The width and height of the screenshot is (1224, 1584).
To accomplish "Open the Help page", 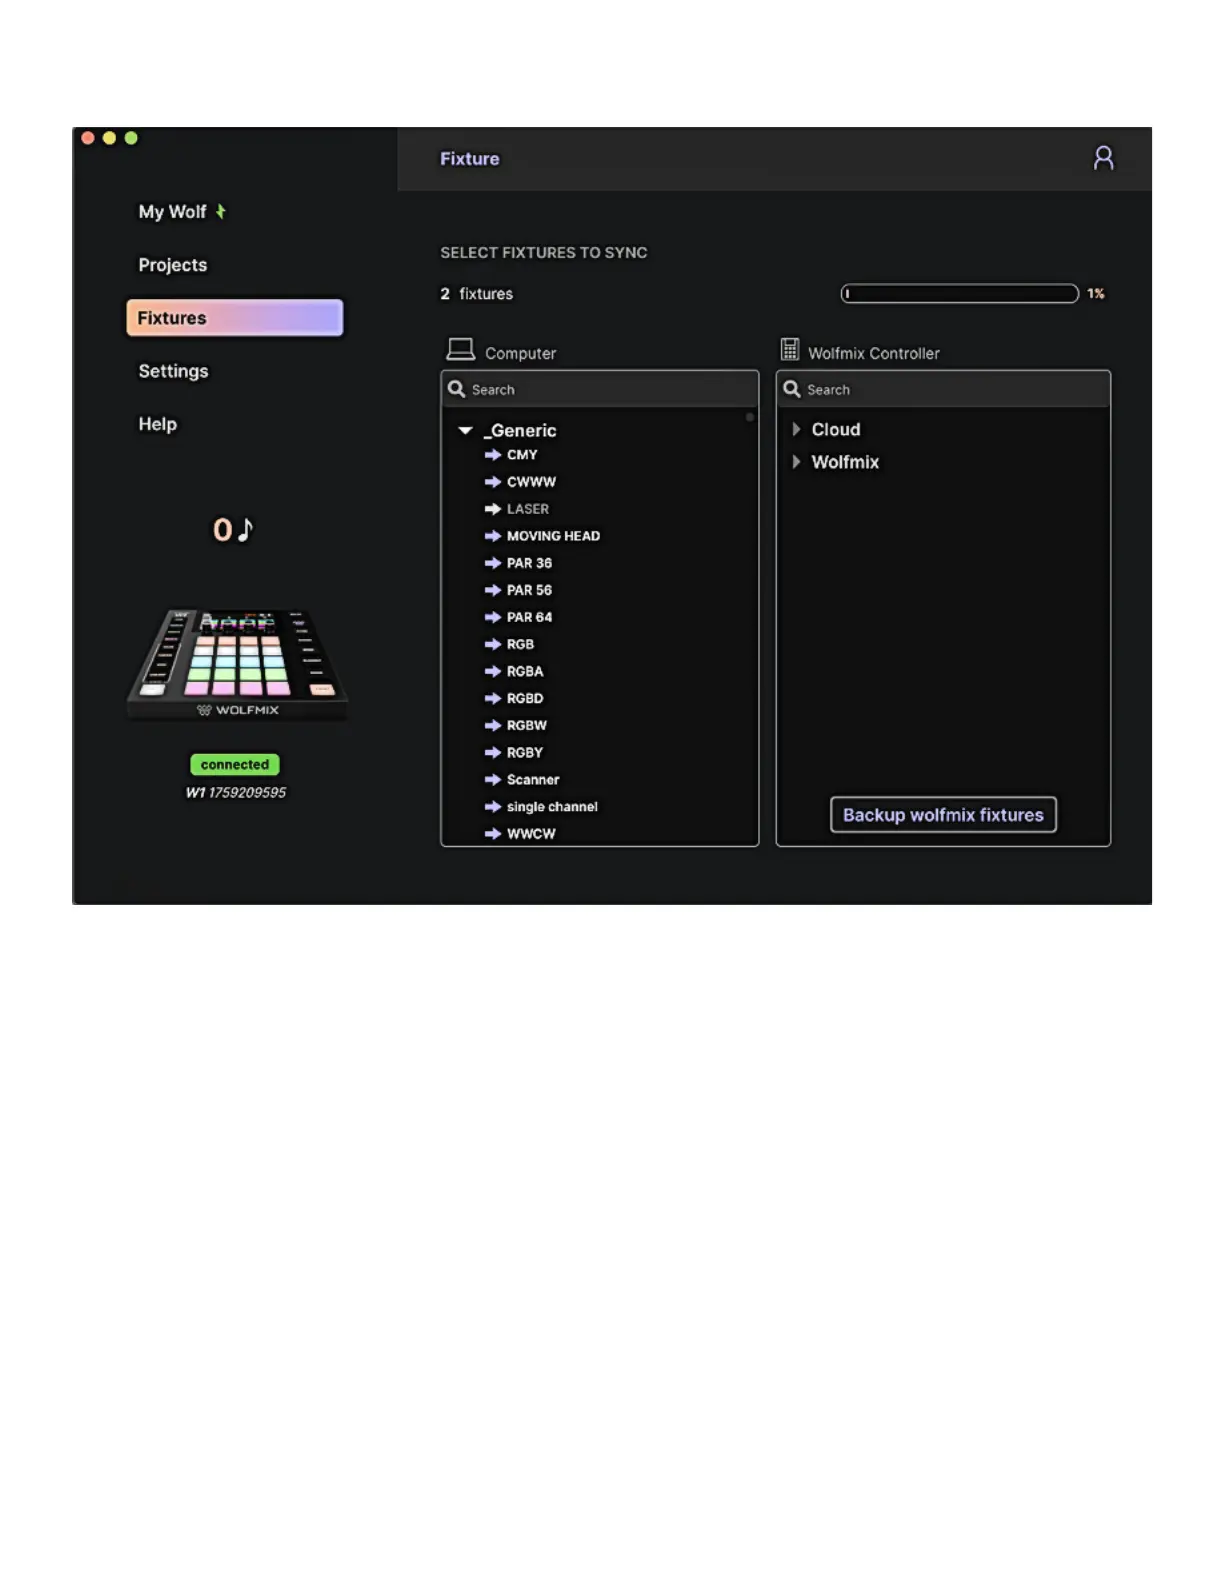I will click(x=157, y=424).
